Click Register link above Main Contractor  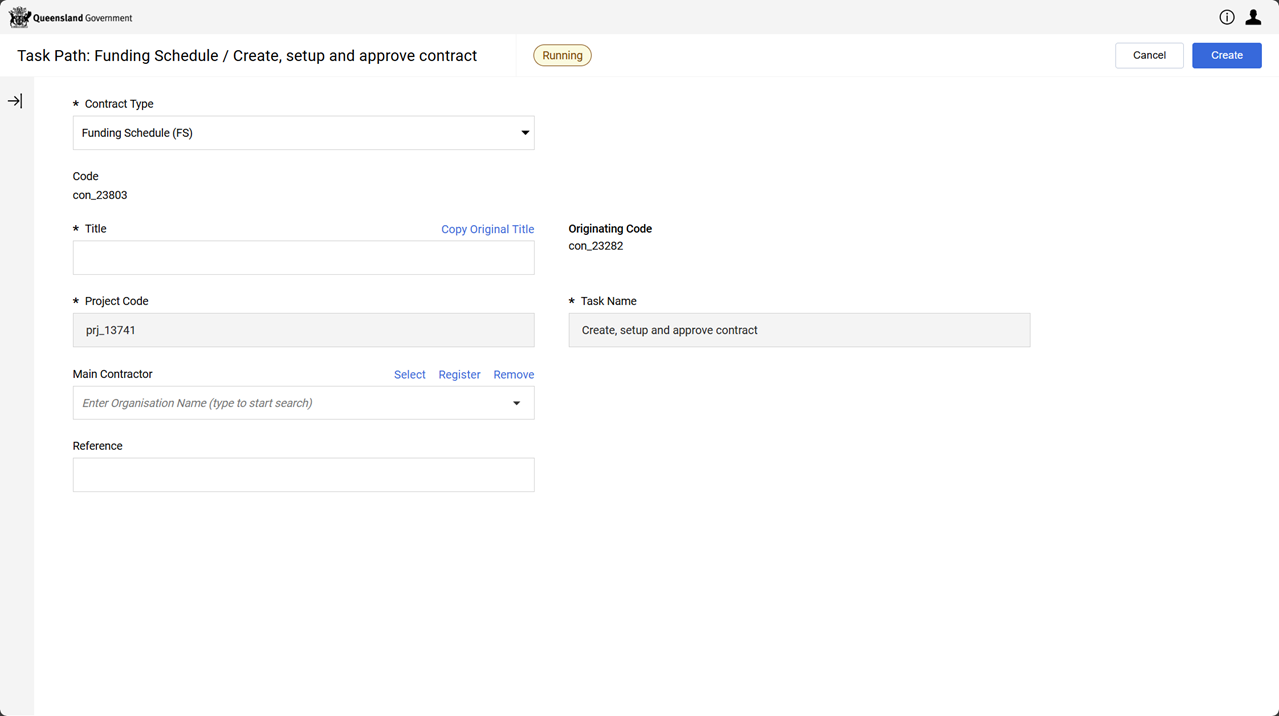[459, 374]
